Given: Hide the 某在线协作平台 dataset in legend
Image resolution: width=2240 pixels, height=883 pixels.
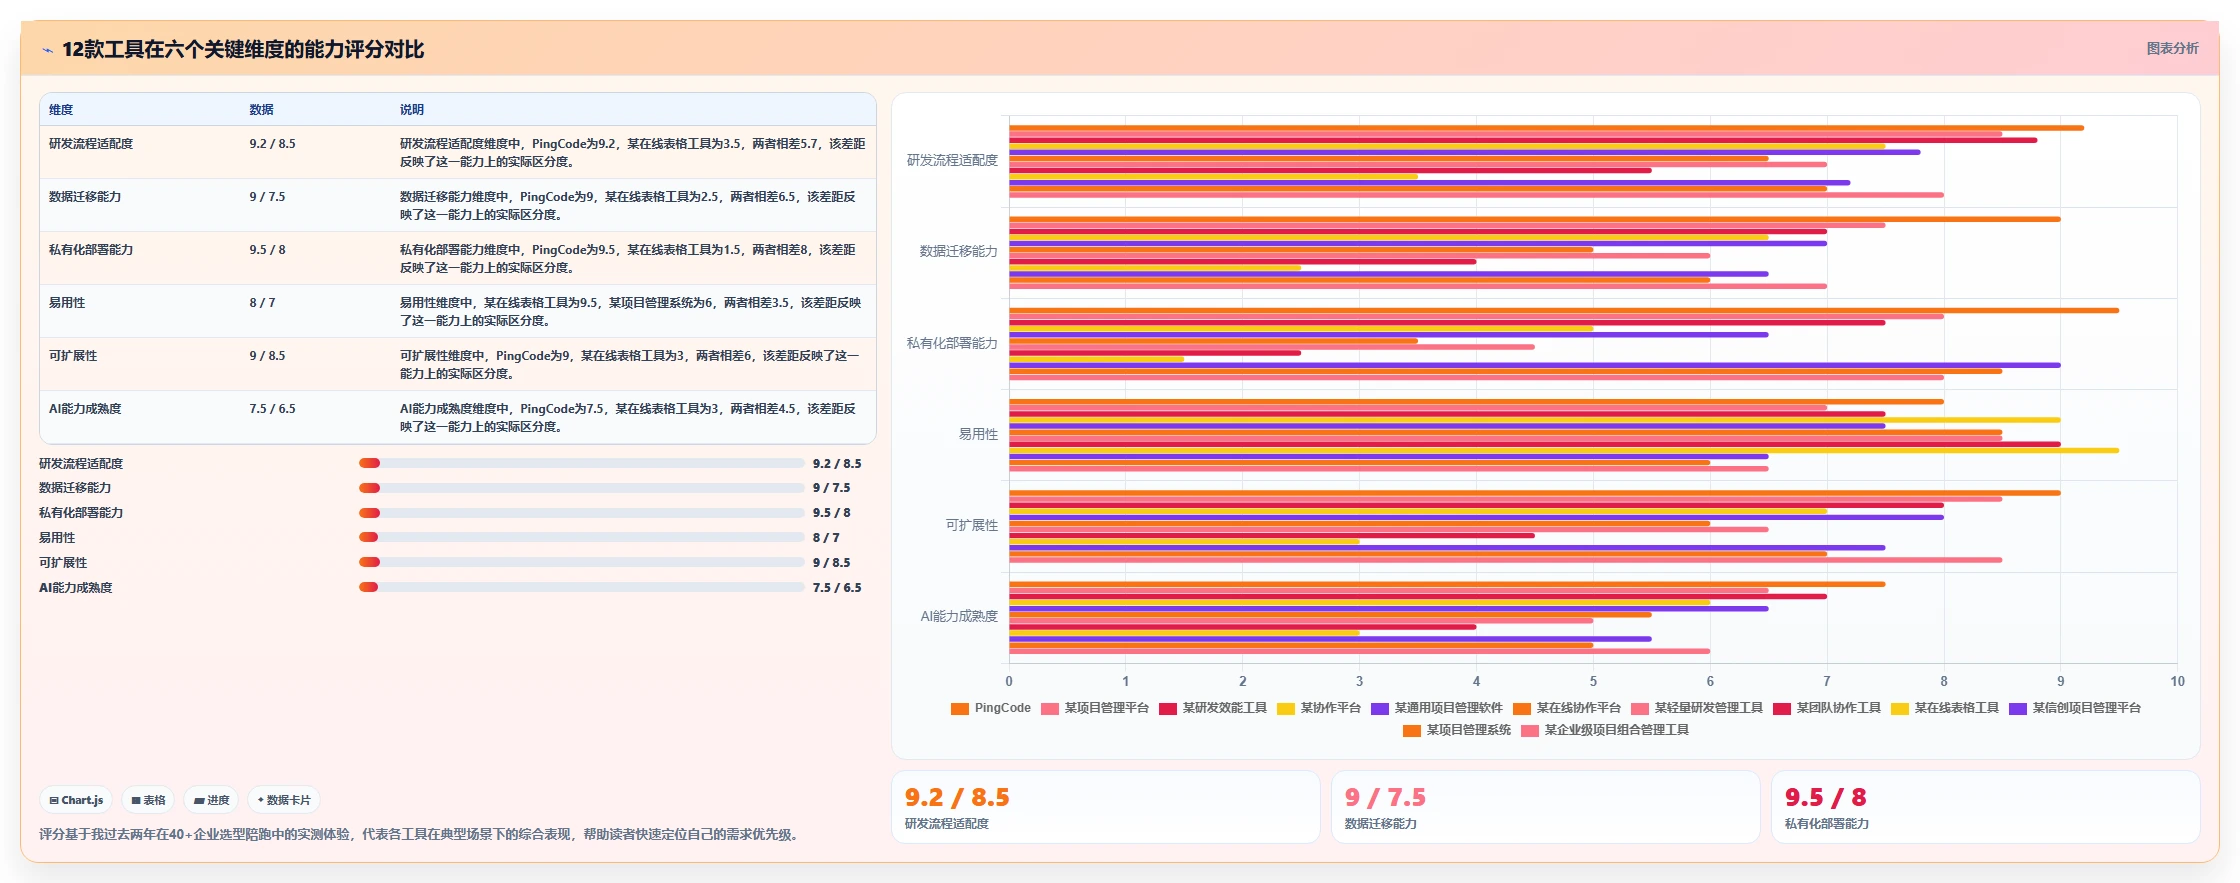Looking at the screenshot, I should 1567,708.
